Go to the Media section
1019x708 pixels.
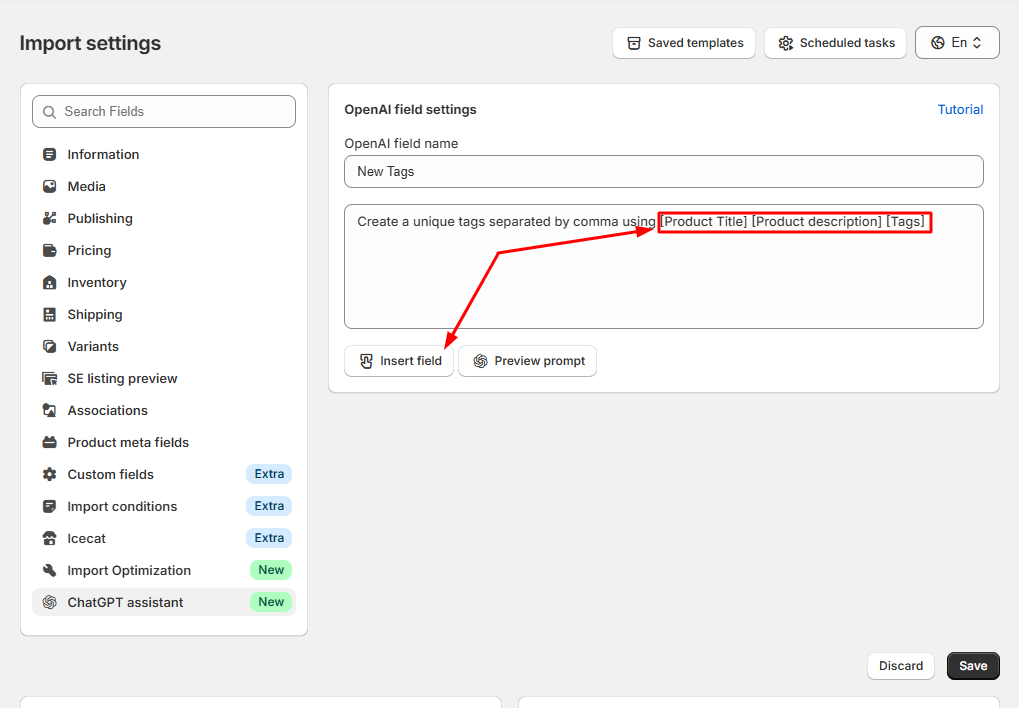click(164, 187)
